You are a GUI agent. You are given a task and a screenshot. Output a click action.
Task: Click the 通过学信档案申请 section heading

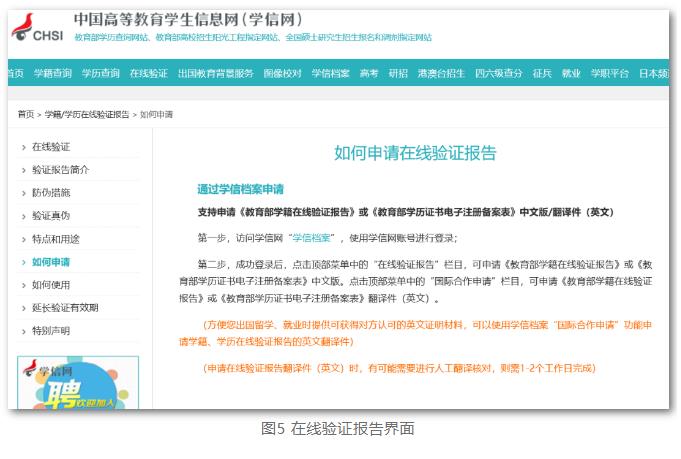(x=240, y=189)
